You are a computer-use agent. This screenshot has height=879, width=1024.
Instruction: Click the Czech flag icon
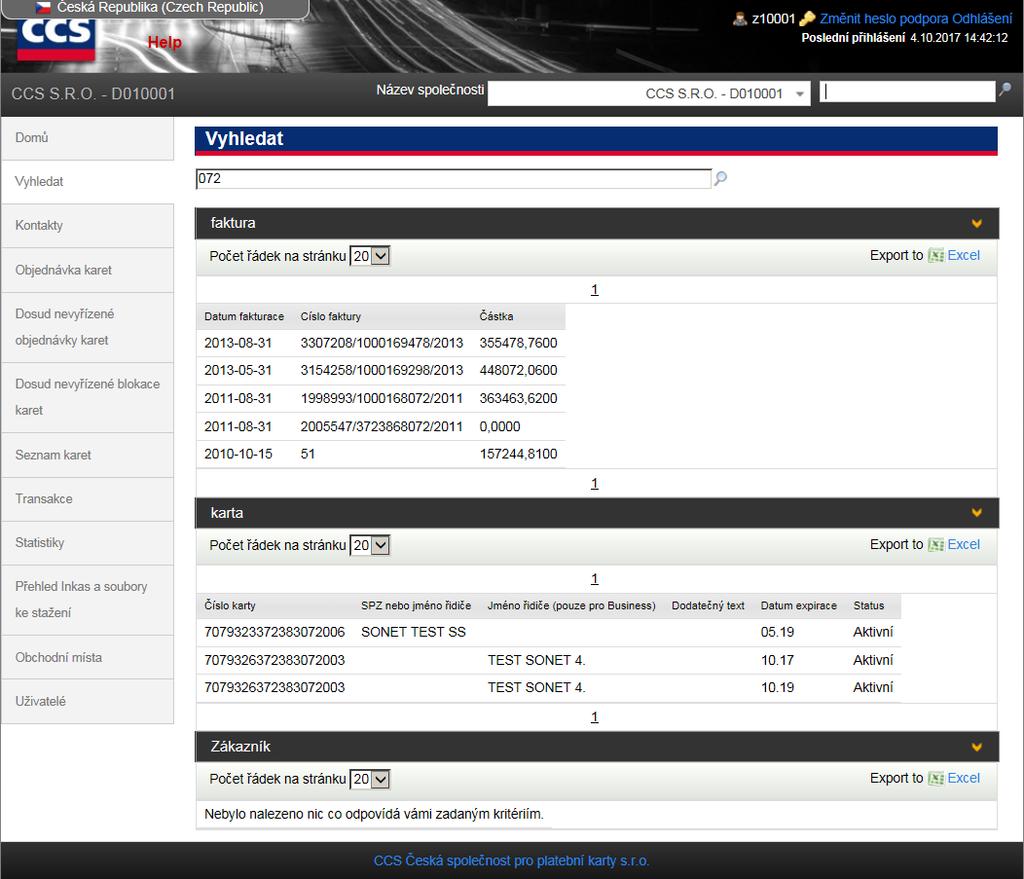[43, 8]
